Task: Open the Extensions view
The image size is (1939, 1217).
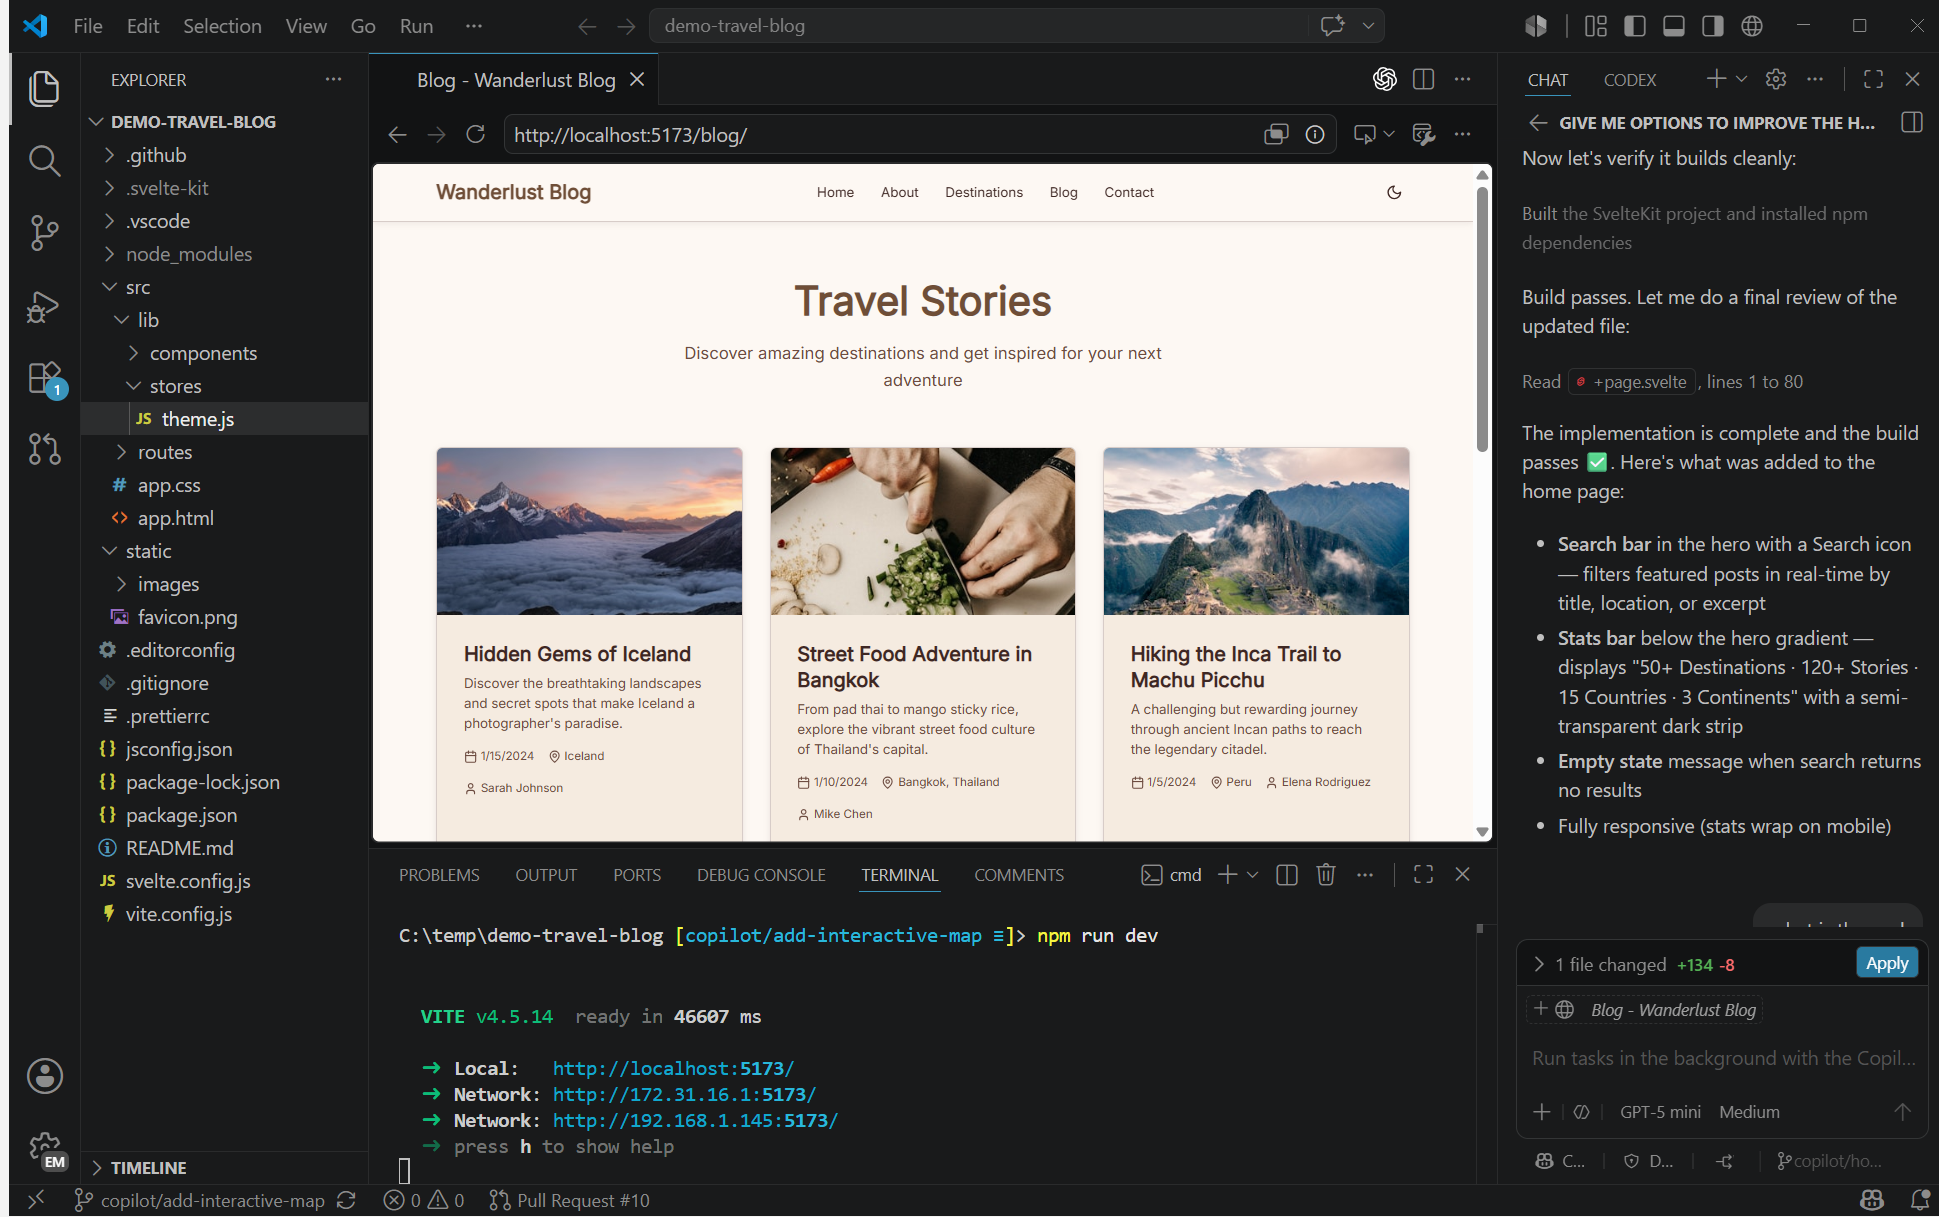Action: click(x=44, y=378)
